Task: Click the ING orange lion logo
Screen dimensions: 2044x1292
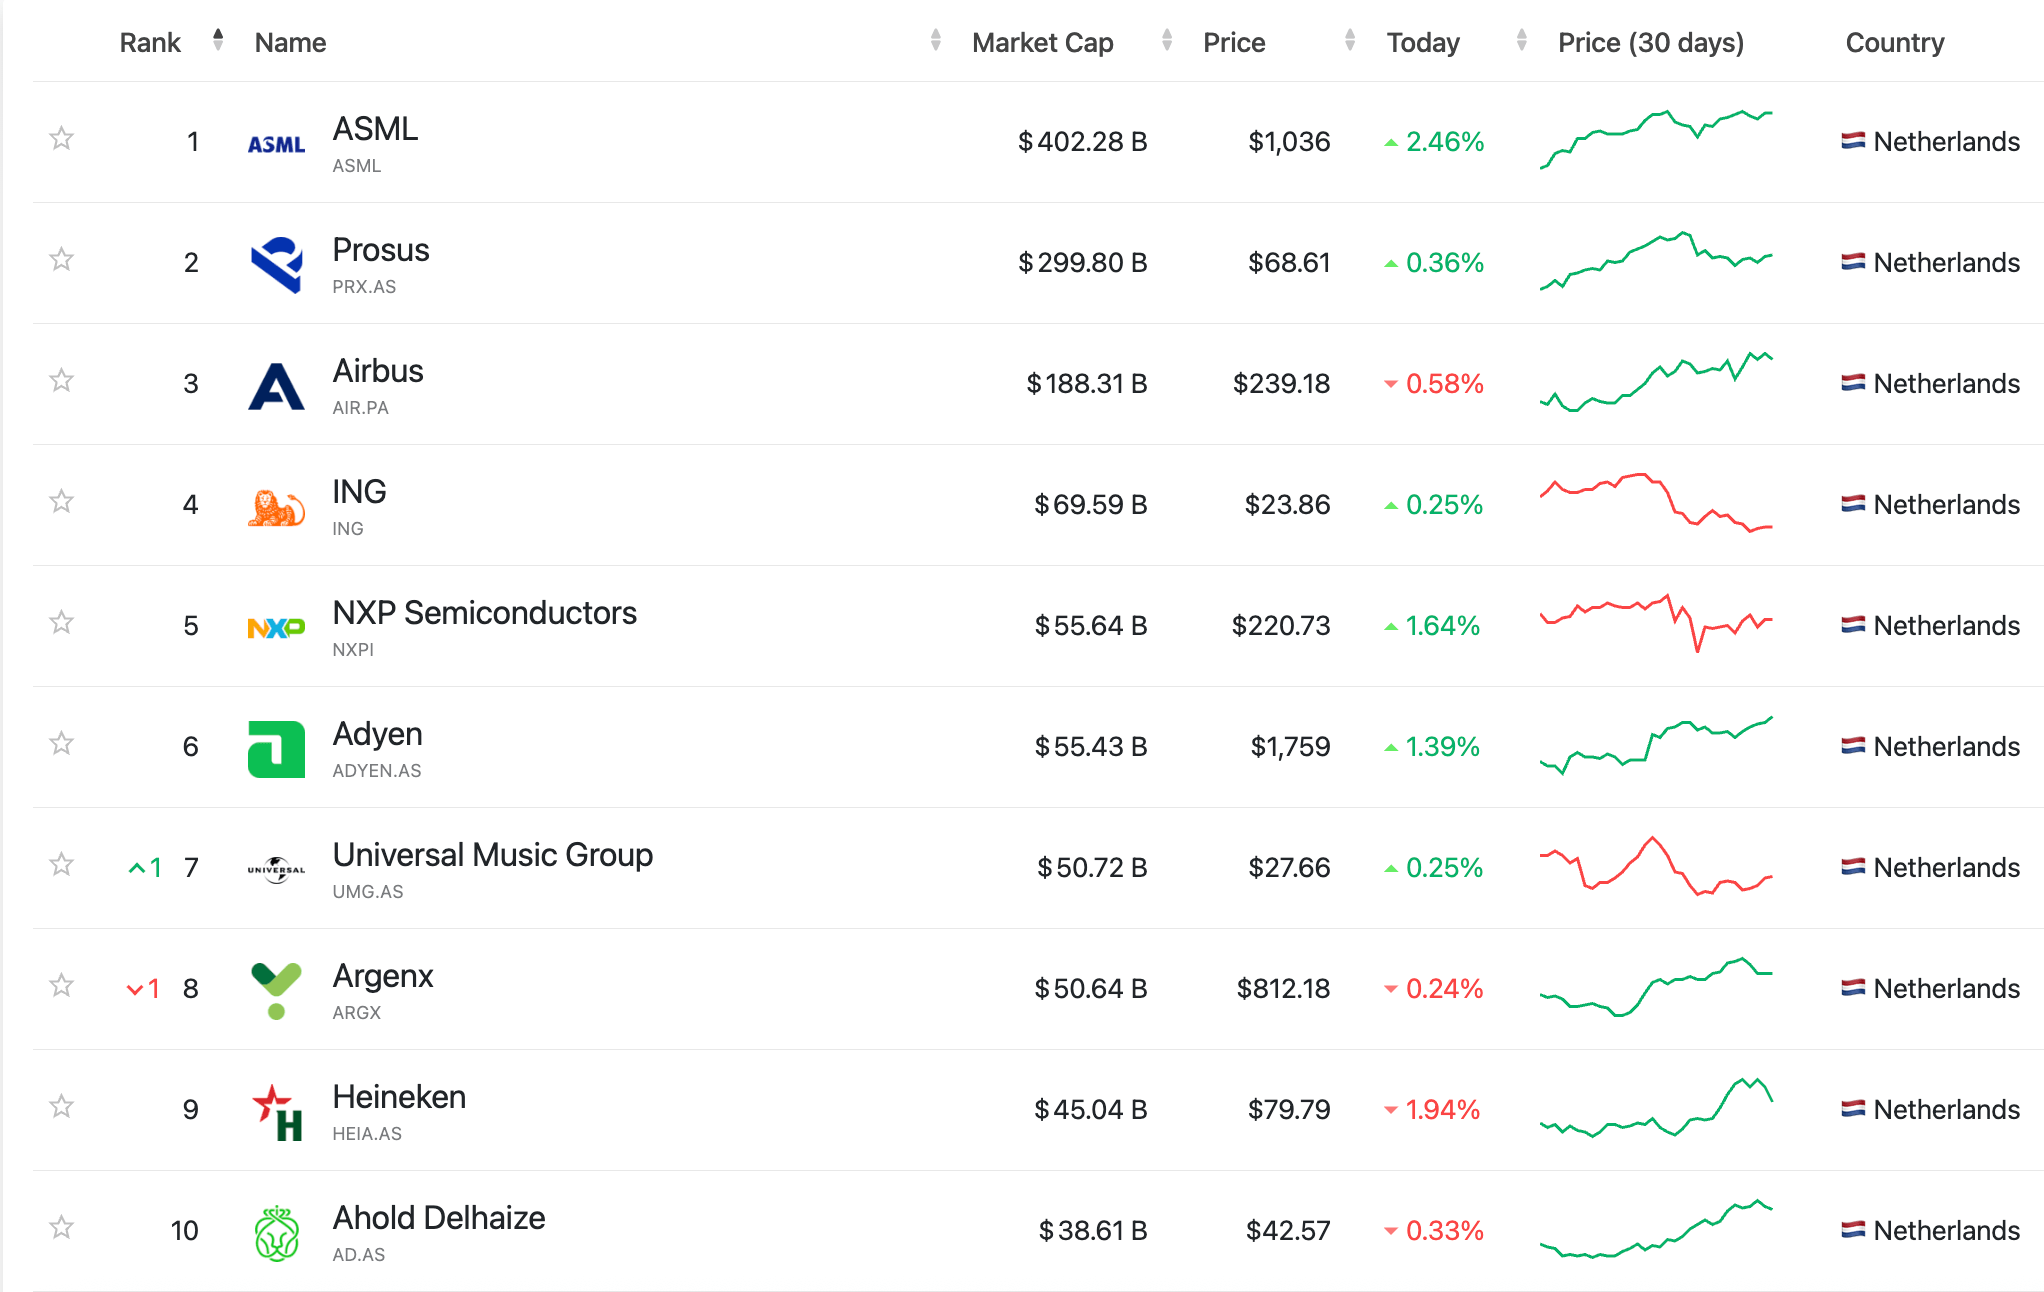Action: tap(276, 508)
